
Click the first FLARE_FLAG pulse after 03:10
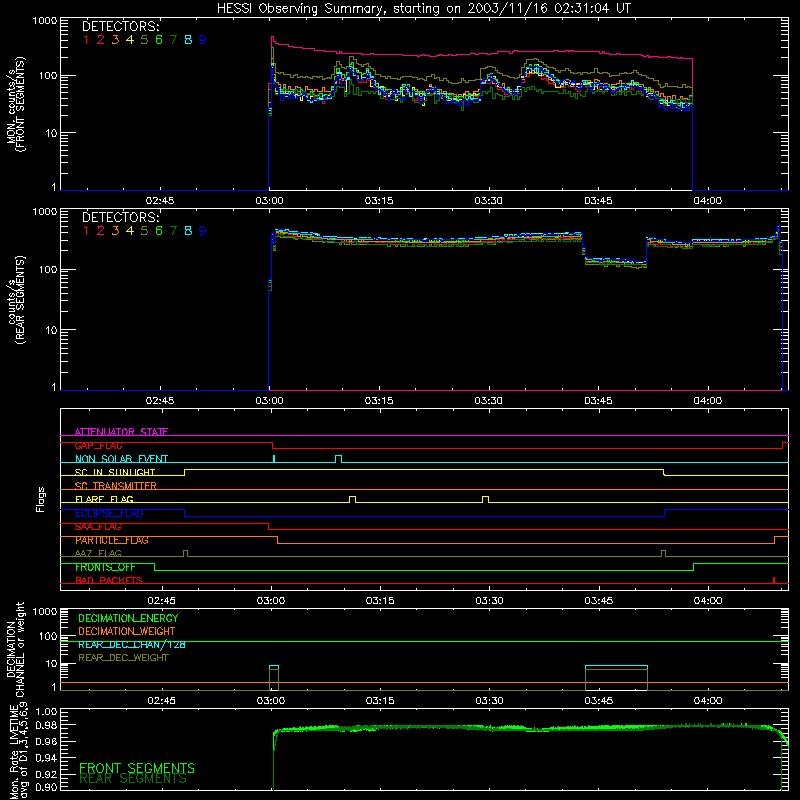(x=352, y=499)
